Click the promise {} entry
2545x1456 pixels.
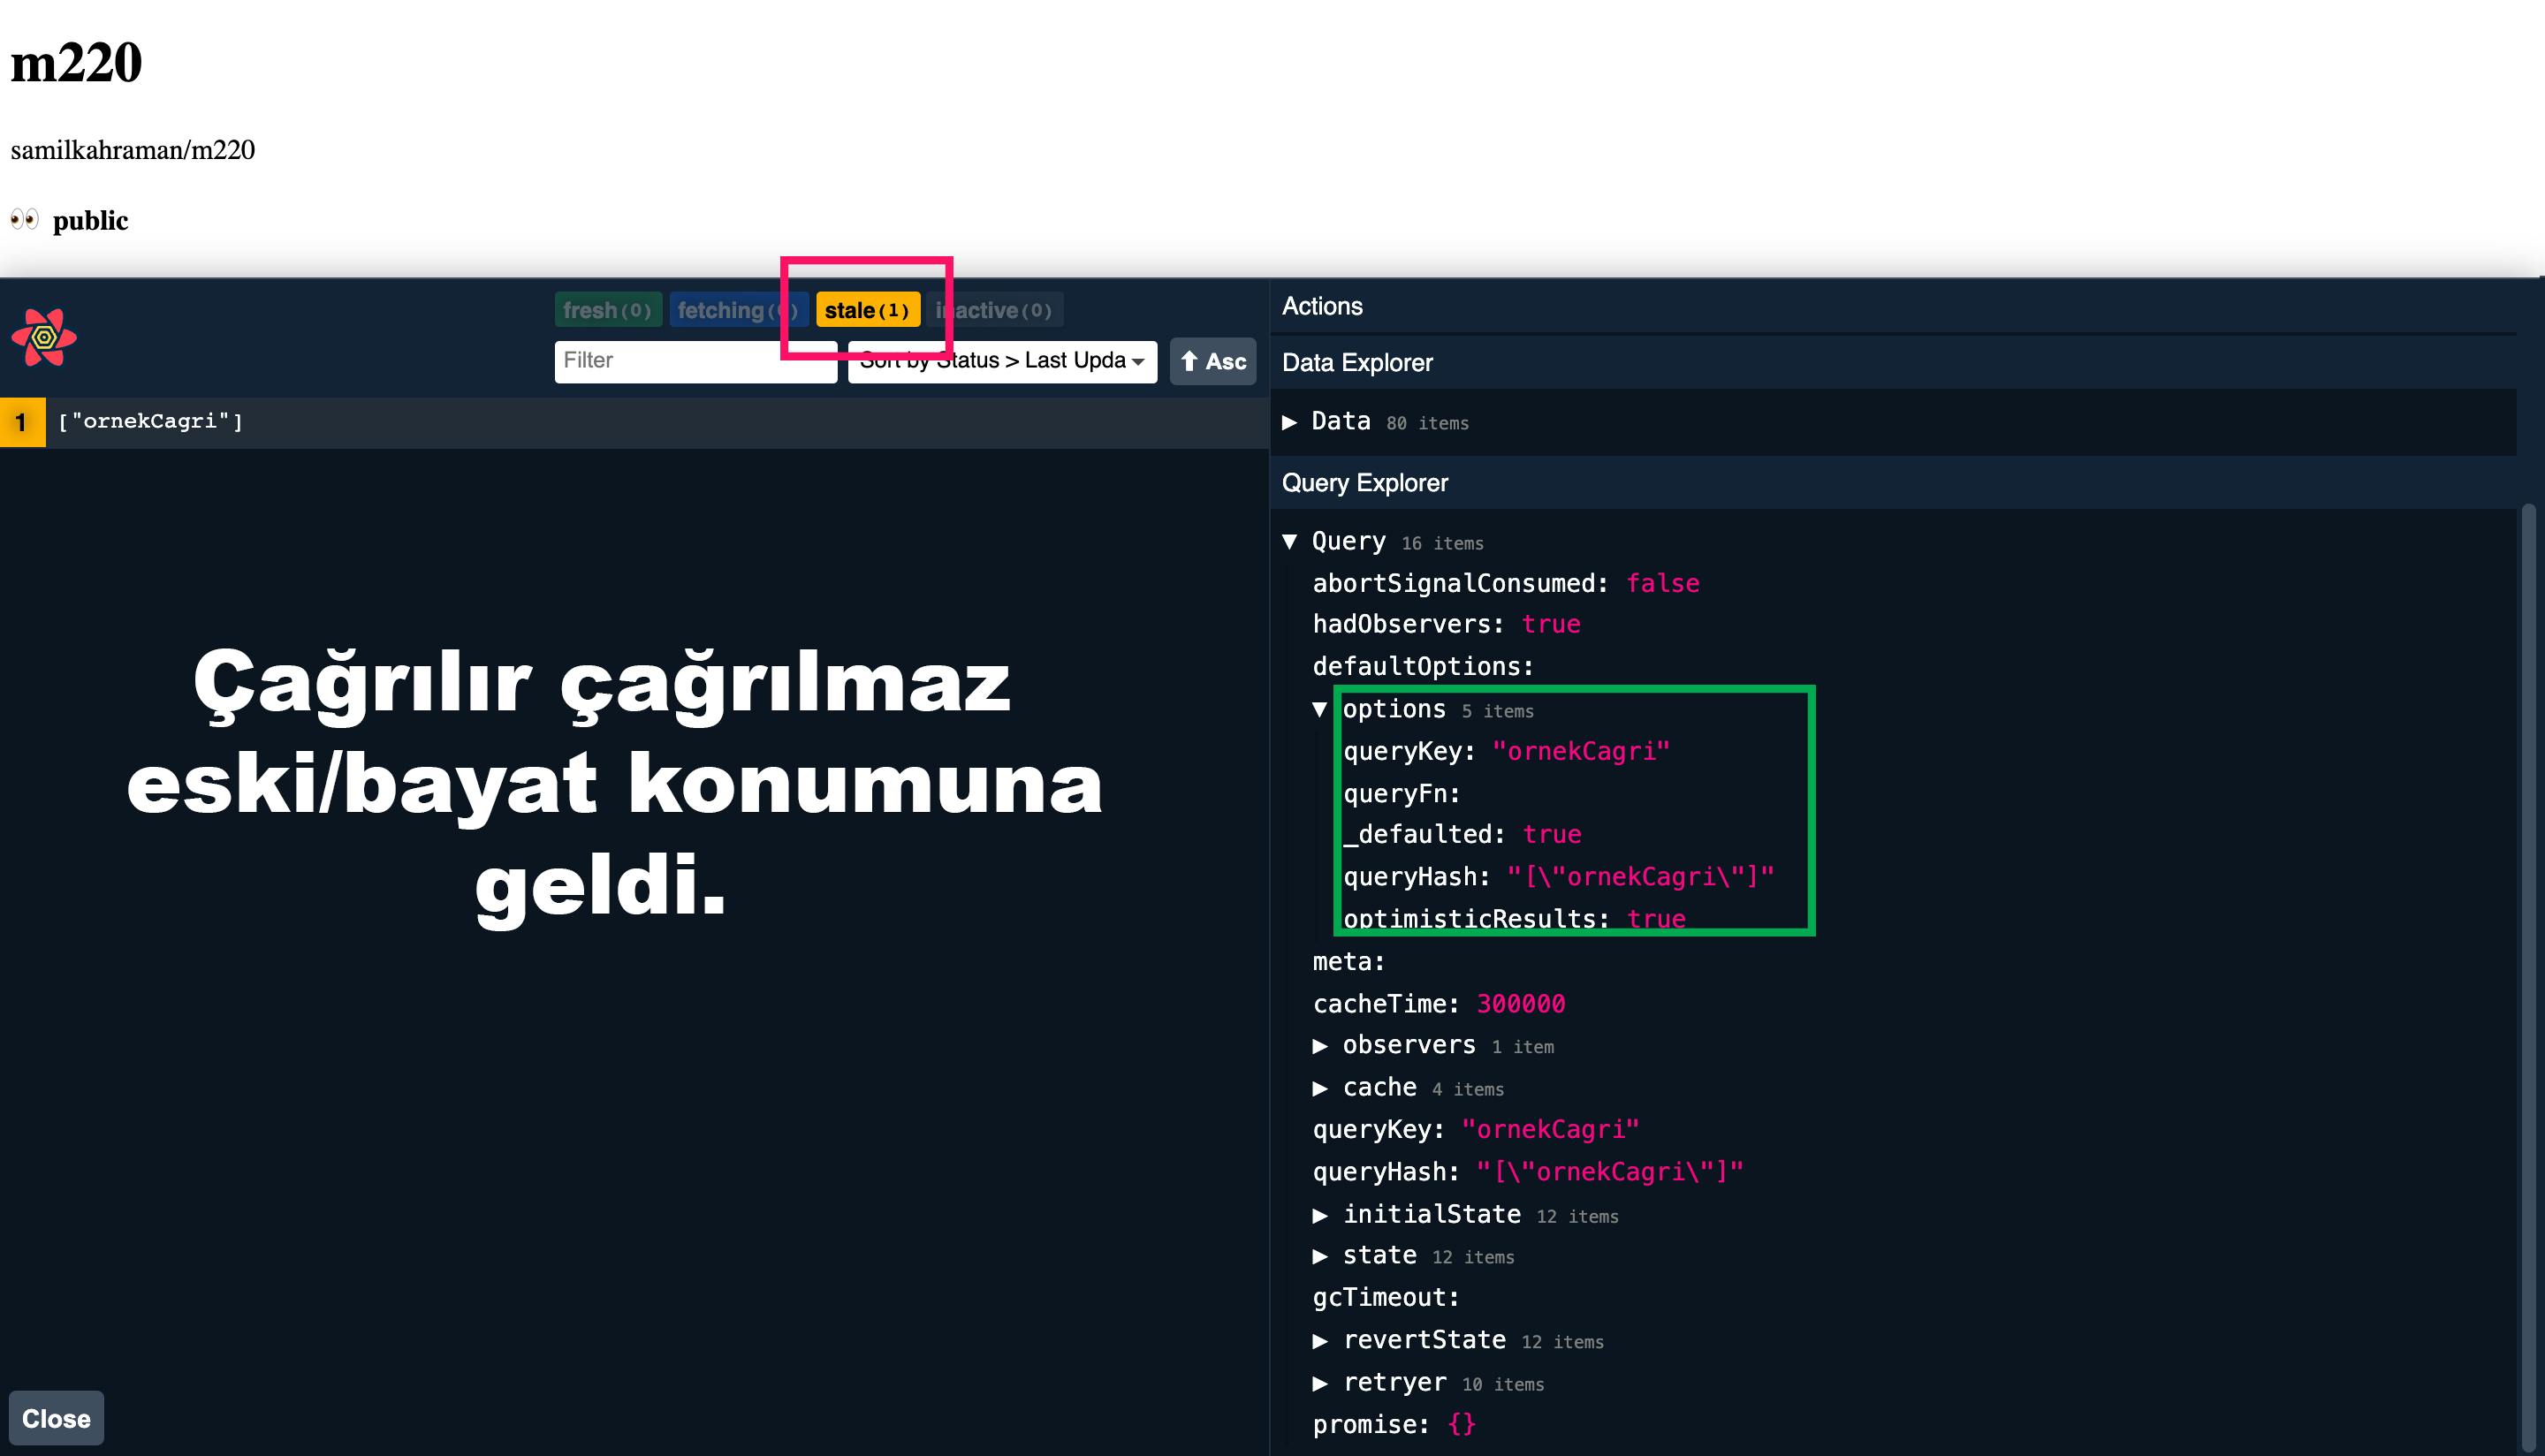coord(1394,1425)
